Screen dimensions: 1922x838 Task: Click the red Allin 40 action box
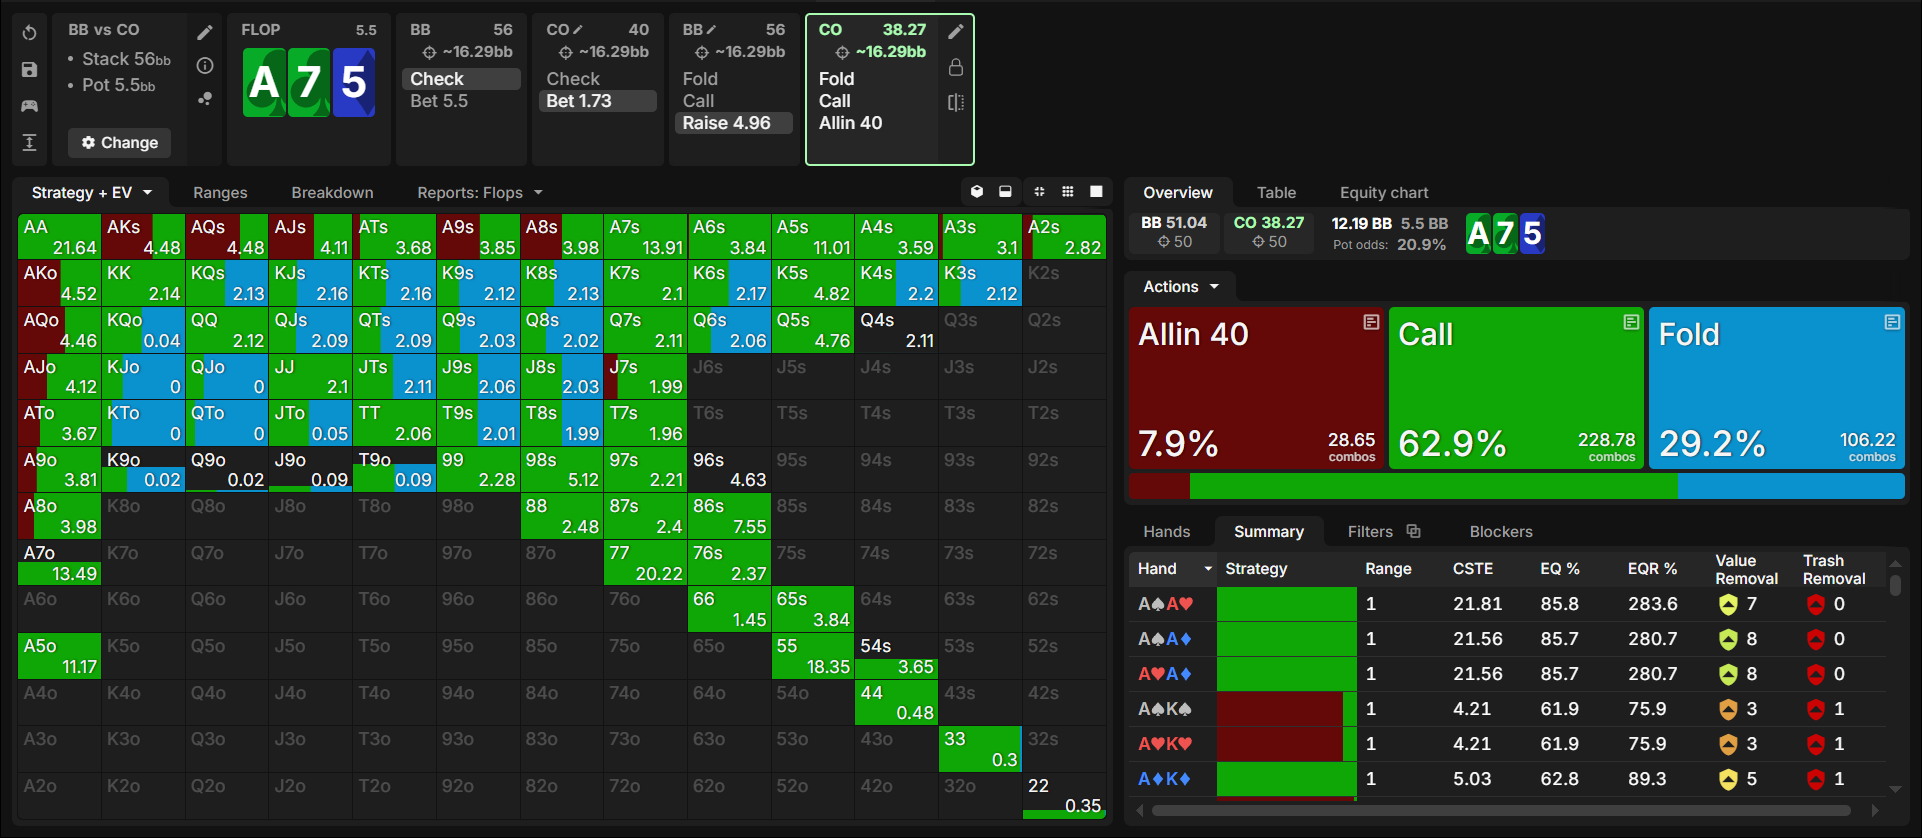[1256, 388]
